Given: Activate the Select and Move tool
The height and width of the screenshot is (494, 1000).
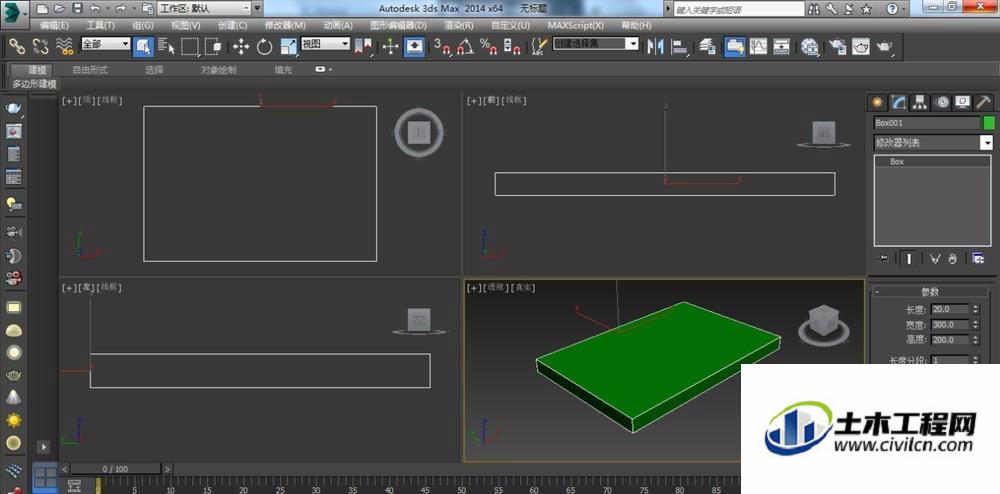Looking at the screenshot, I should (240, 47).
